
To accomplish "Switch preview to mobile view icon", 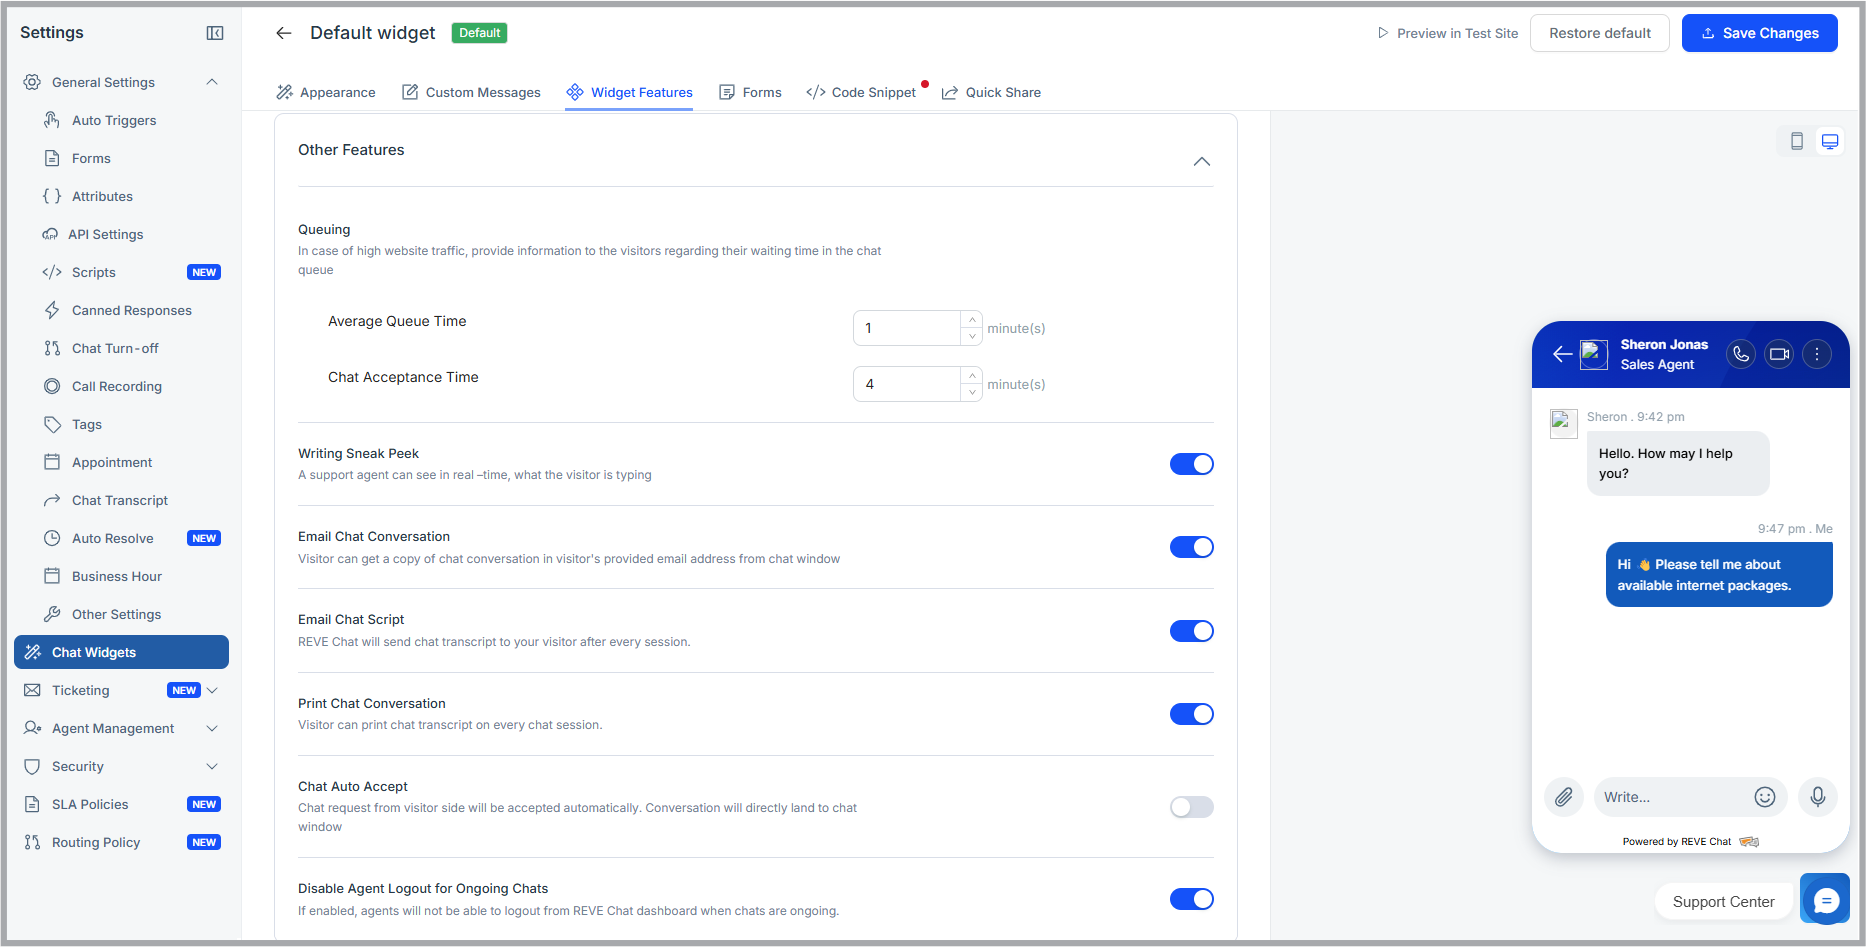I will (x=1796, y=141).
